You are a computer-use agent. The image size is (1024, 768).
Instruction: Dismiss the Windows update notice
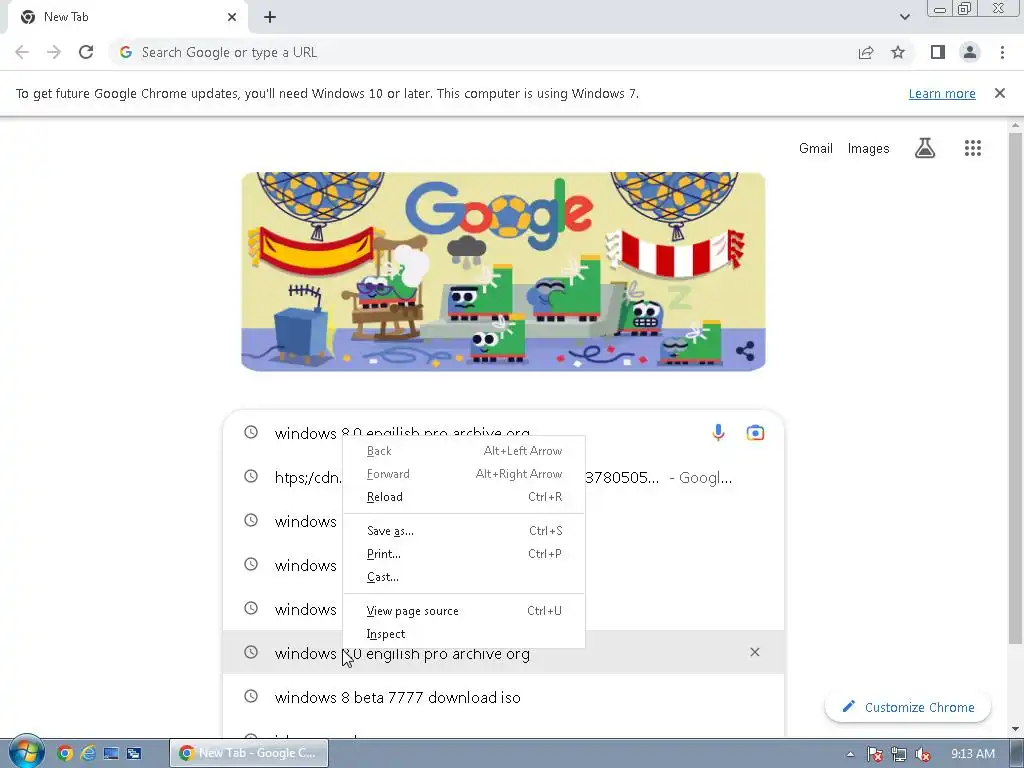999,93
